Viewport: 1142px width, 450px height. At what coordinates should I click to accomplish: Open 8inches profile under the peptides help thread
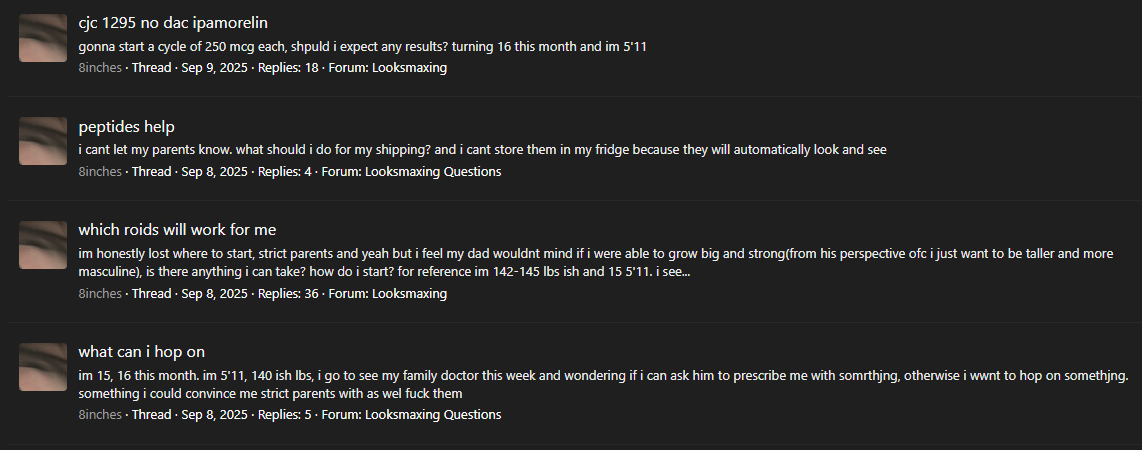pyautogui.click(x=100, y=172)
